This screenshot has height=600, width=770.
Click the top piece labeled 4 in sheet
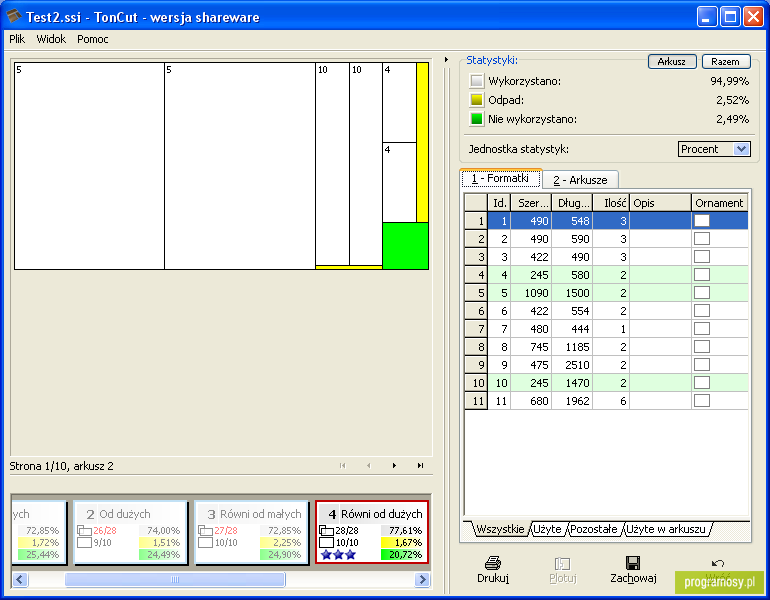click(x=399, y=103)
